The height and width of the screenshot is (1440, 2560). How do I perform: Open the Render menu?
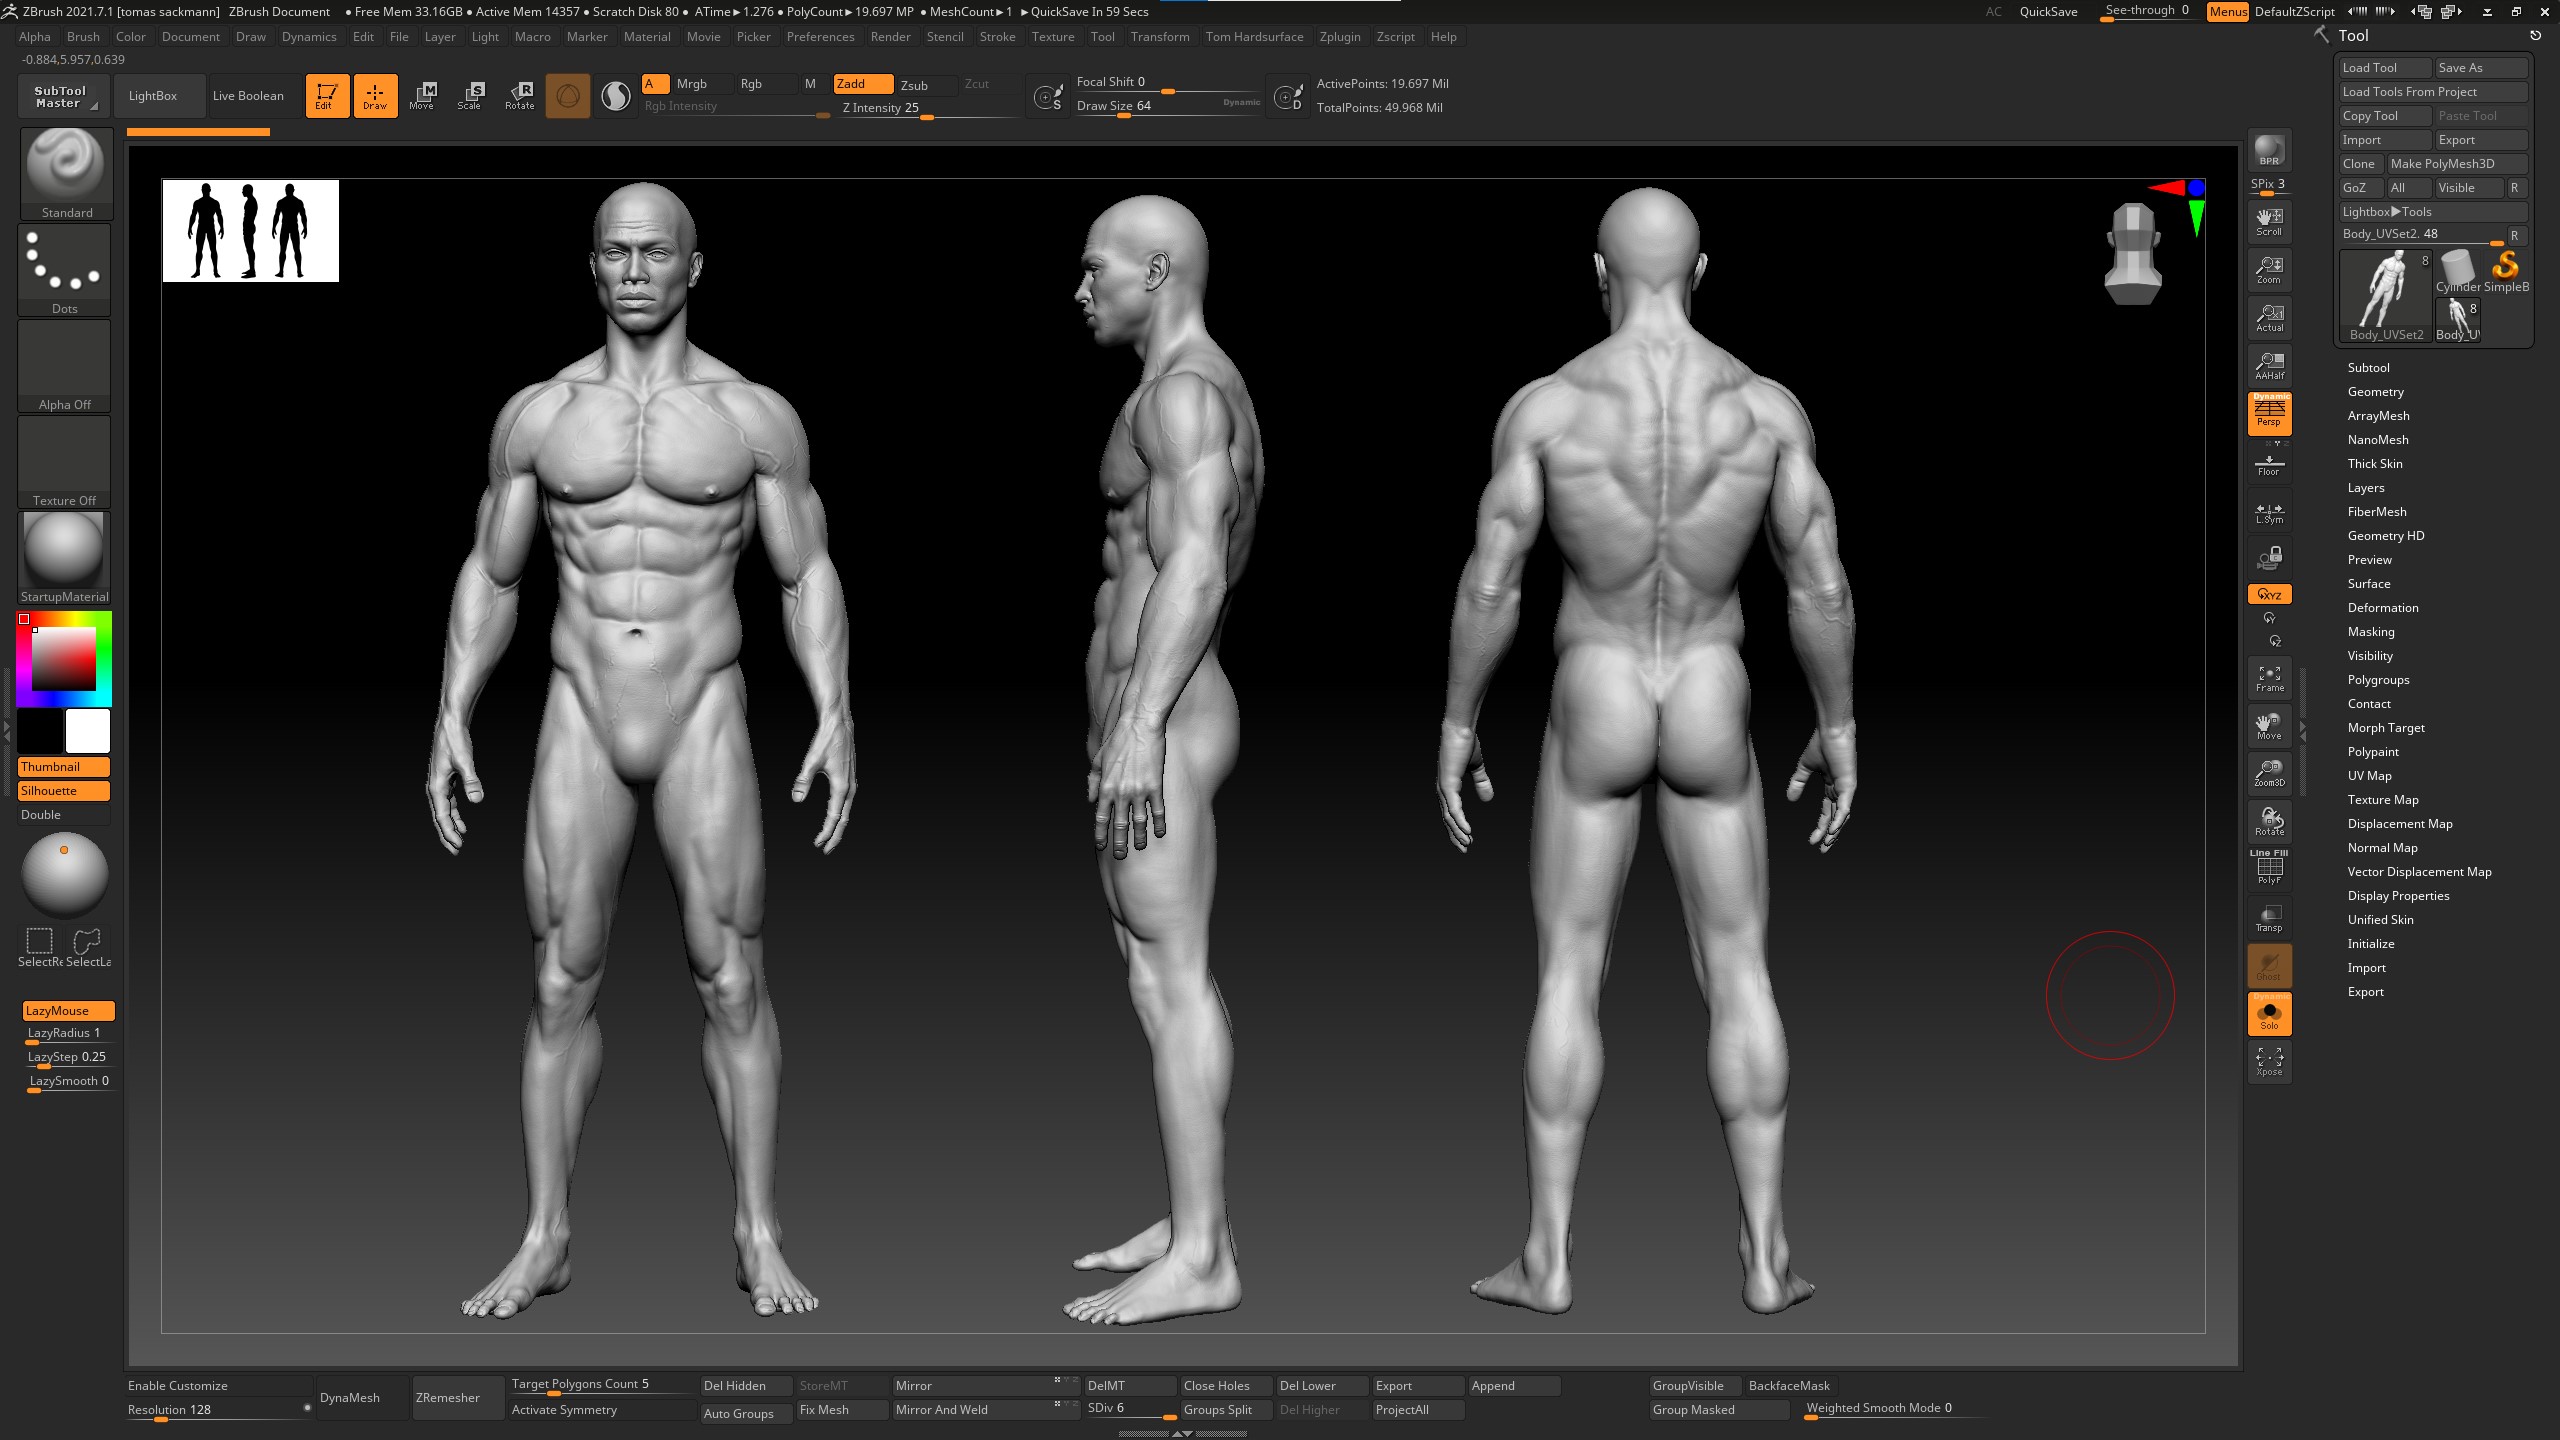click(x=890, y=37)
